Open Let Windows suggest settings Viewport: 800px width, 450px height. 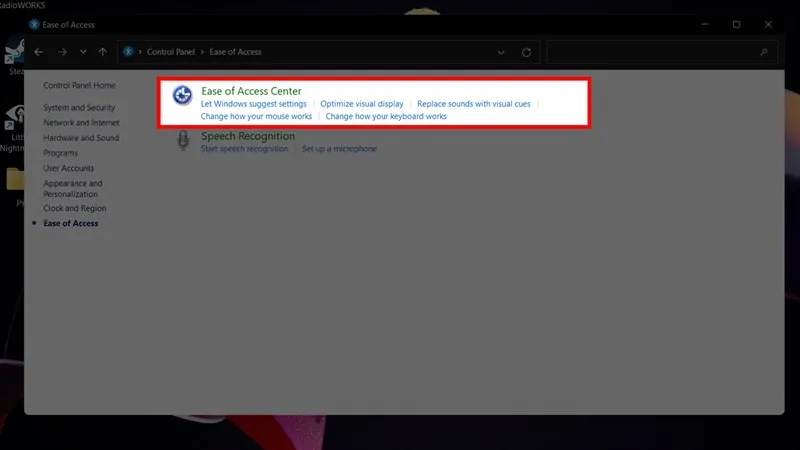[x=253, y=104]
